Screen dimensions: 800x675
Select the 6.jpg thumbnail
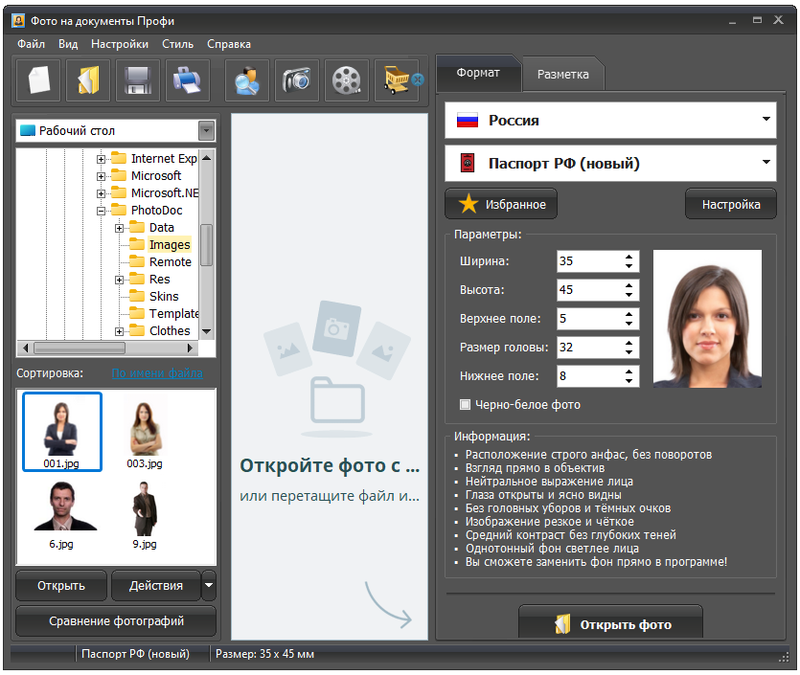point(62,515)
